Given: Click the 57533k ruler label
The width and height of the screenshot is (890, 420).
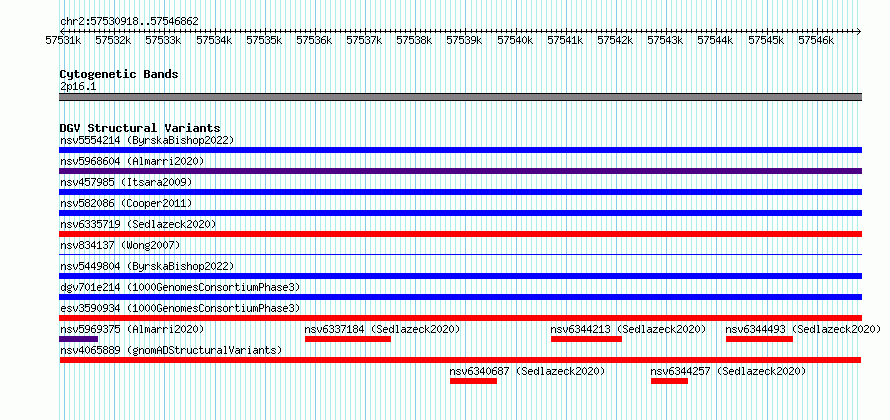Looking at the screenshot, I should point(164,40).
